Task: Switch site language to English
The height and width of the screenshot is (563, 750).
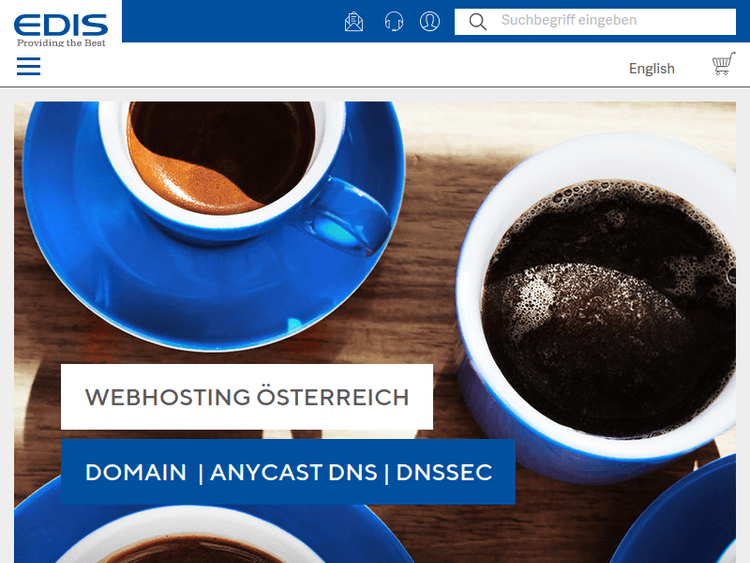Action: (x=651, y=68)
